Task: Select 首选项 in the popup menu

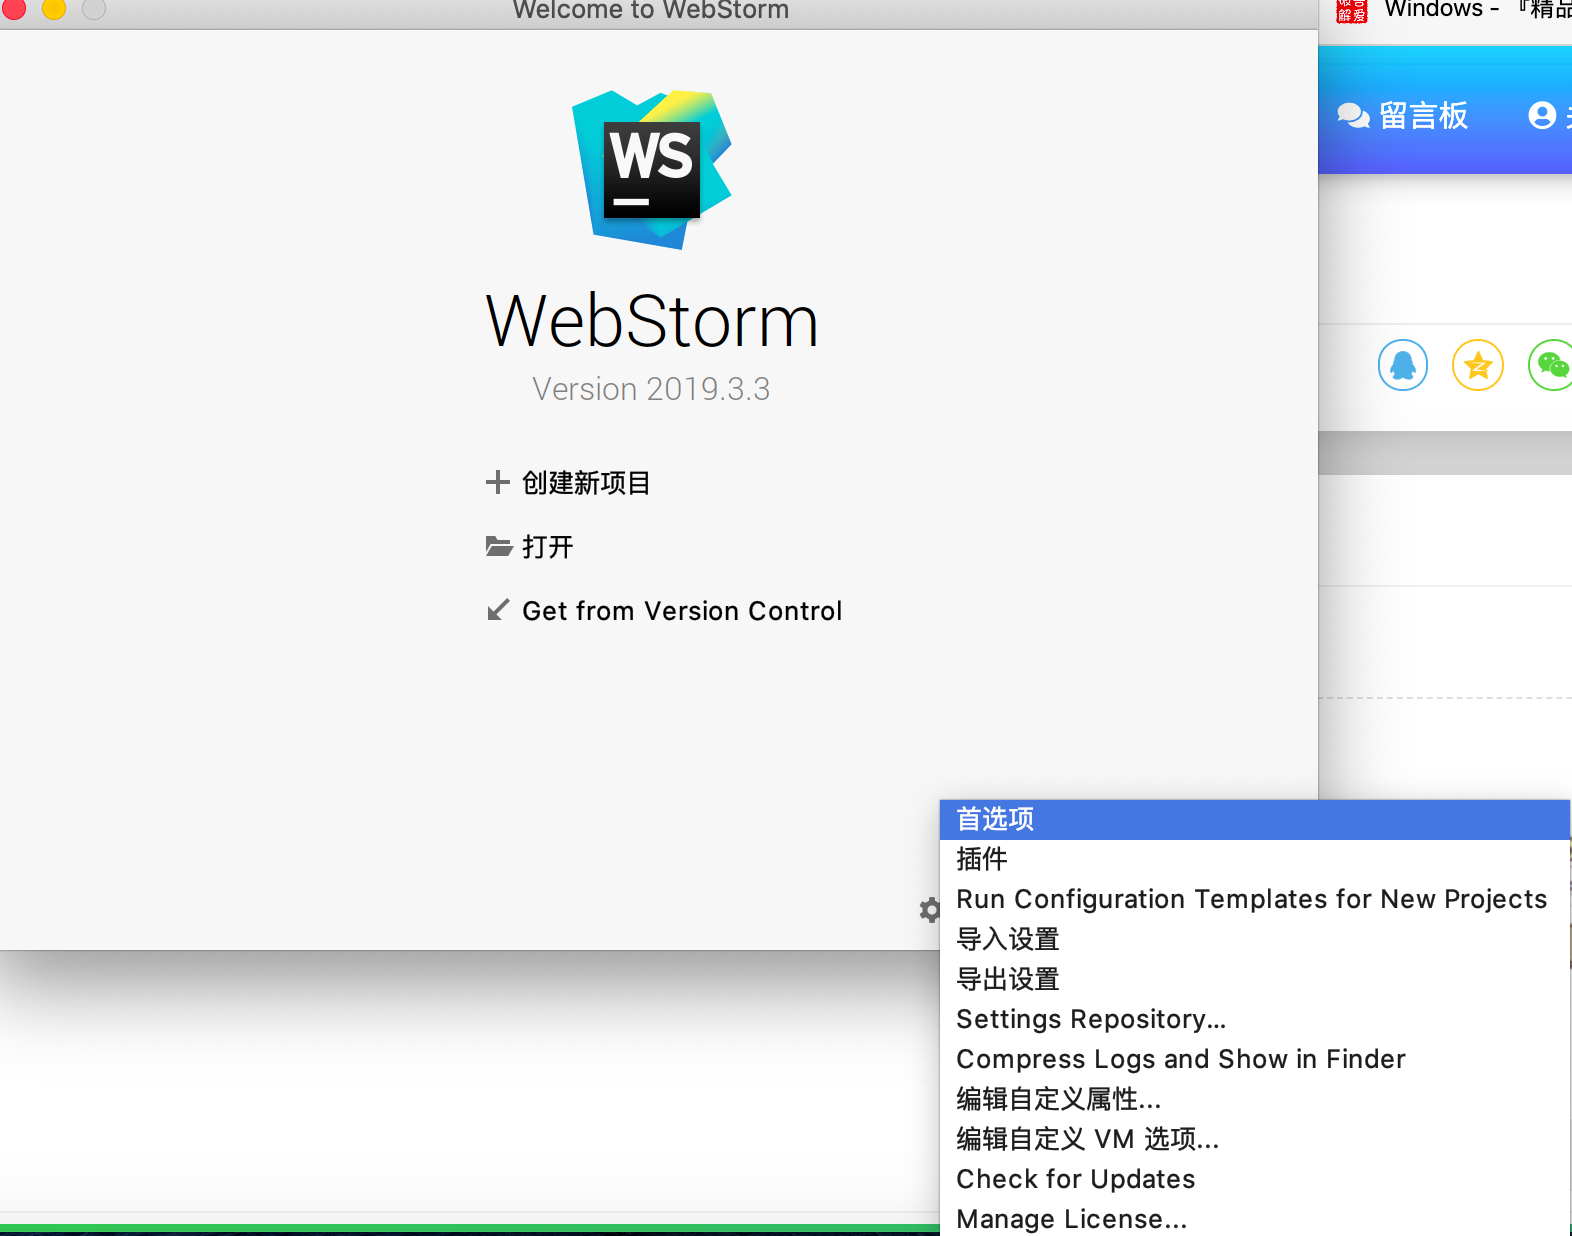Action: tap(1255, 819)
